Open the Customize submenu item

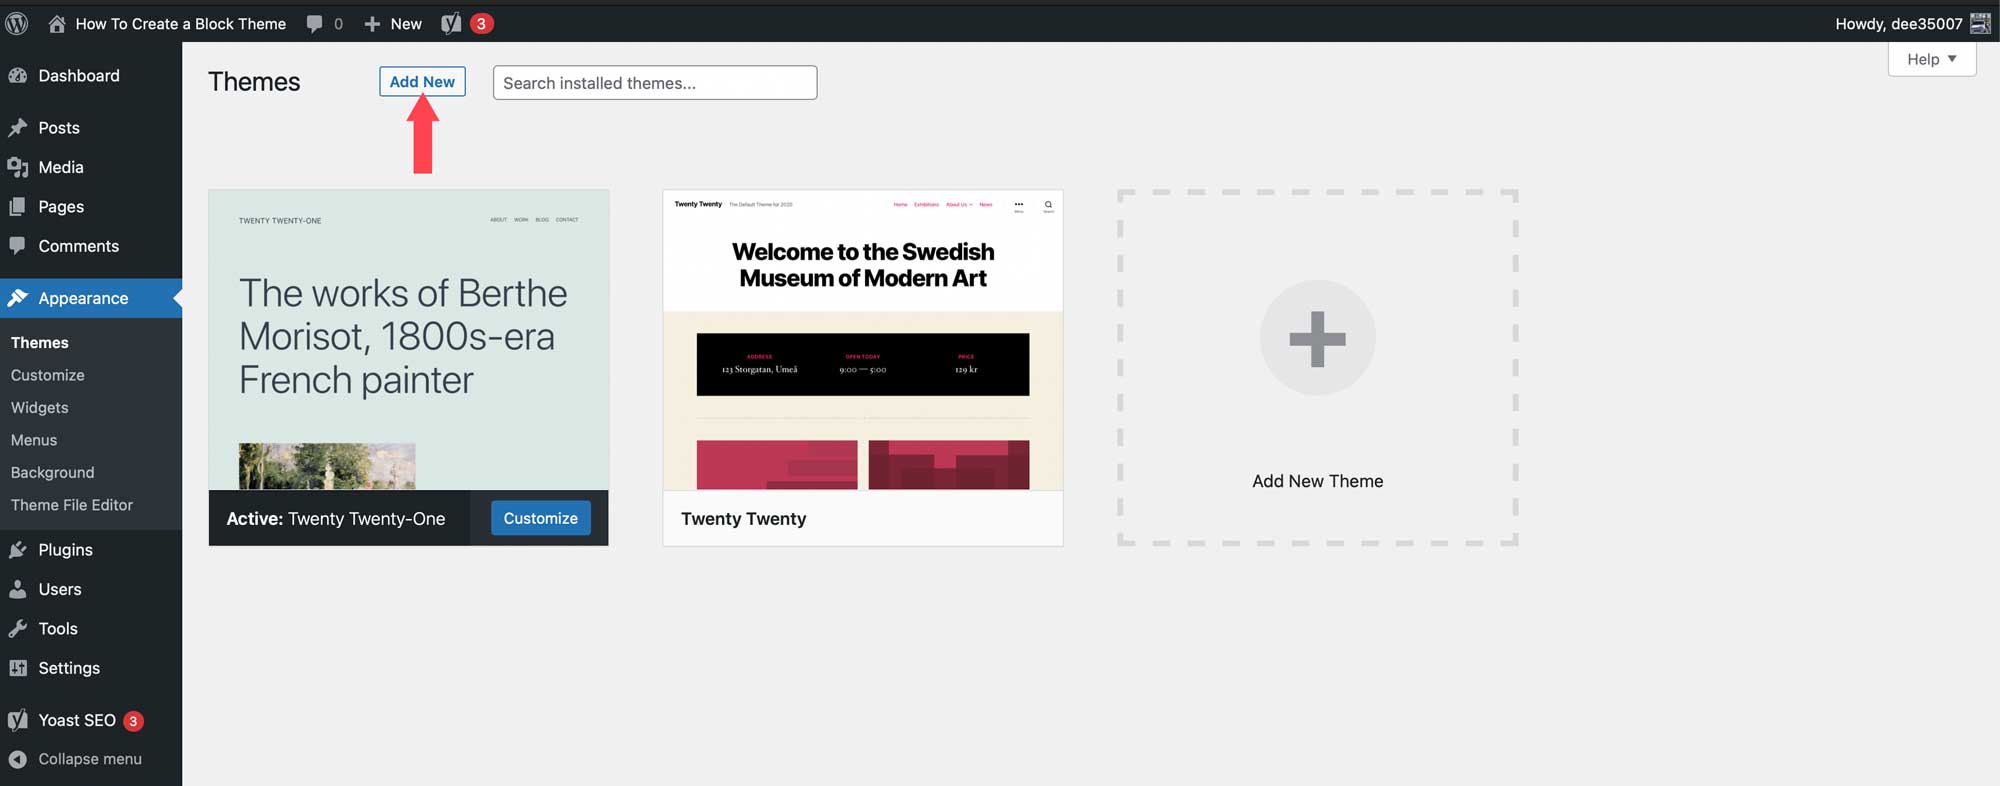48,375
